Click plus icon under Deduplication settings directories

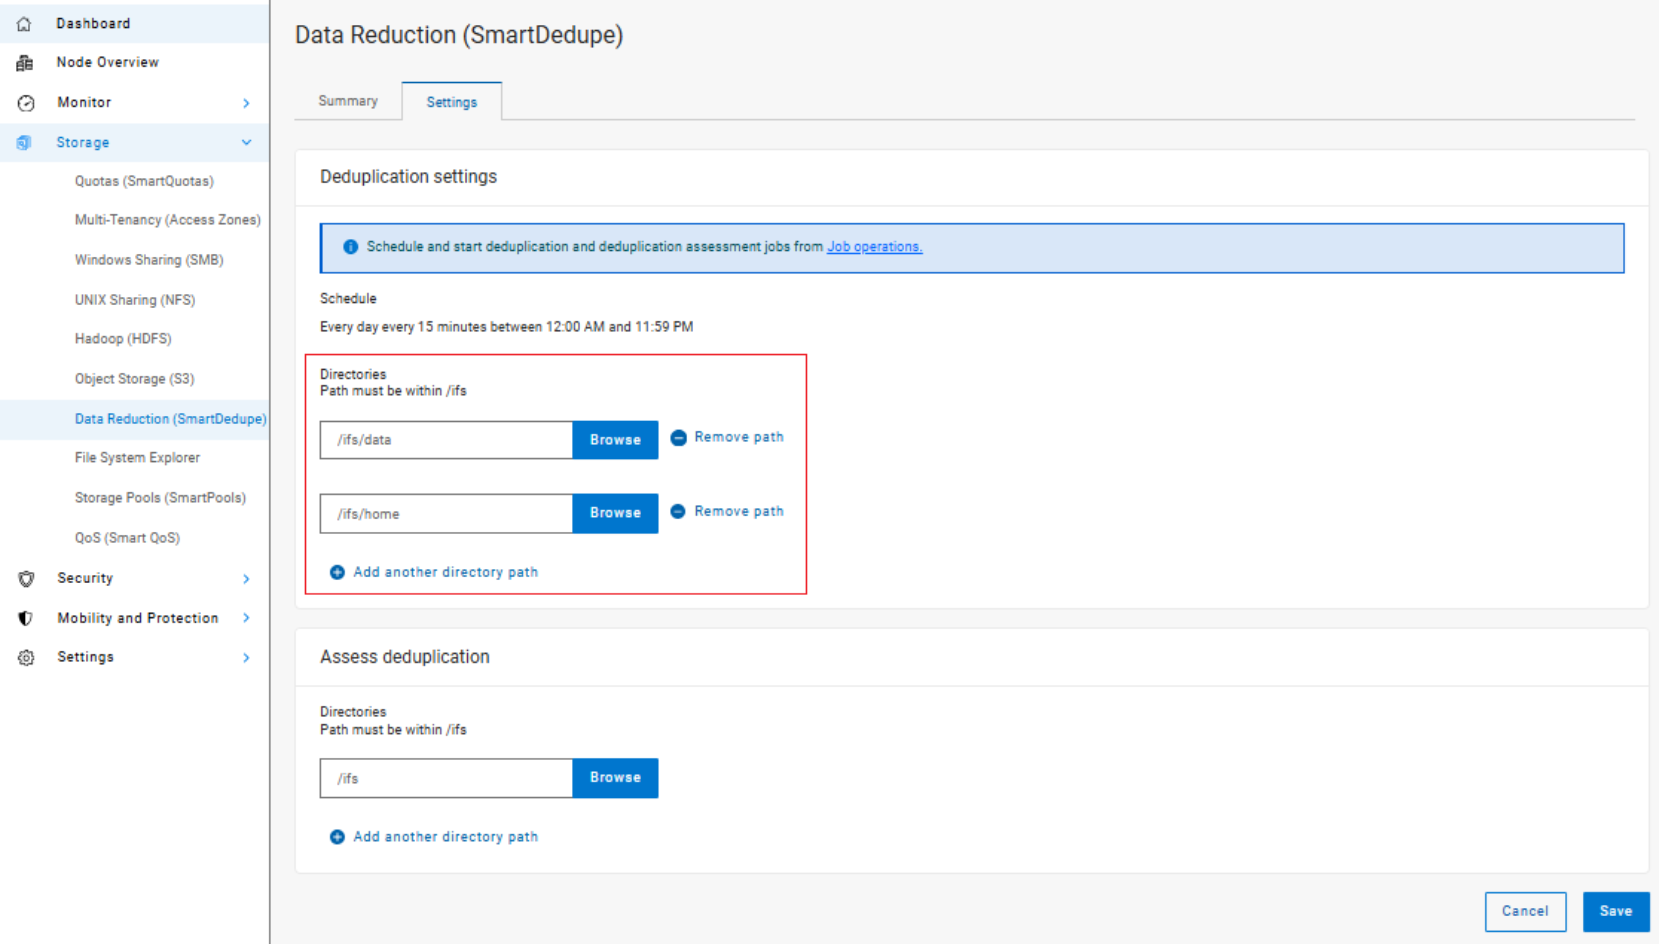[337, 572]
